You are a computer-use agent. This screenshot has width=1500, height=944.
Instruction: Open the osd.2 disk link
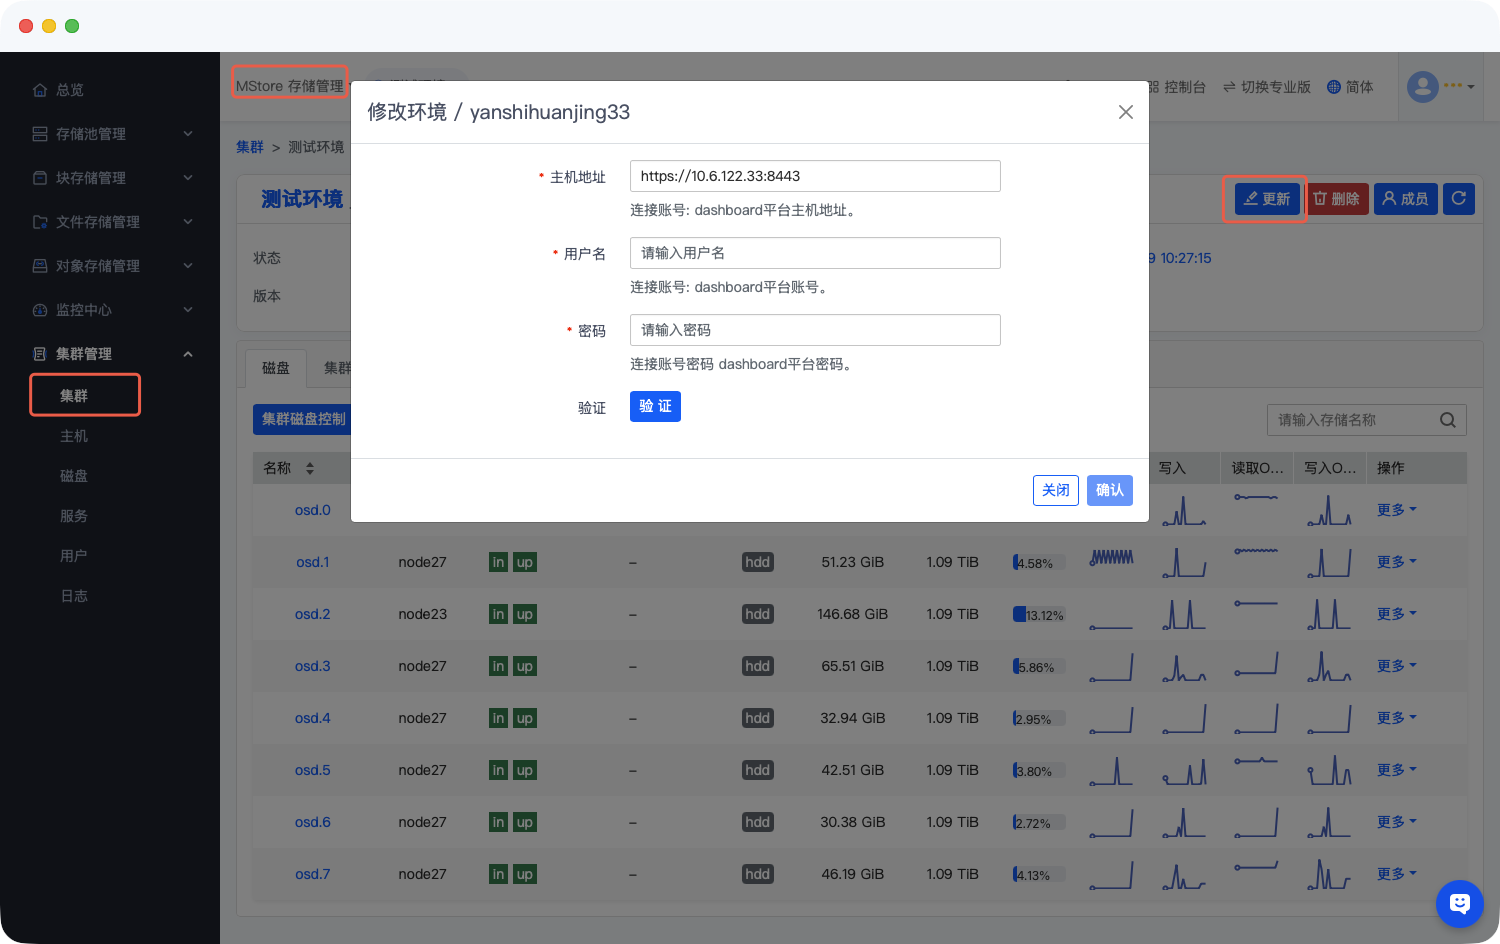(312, 614)
